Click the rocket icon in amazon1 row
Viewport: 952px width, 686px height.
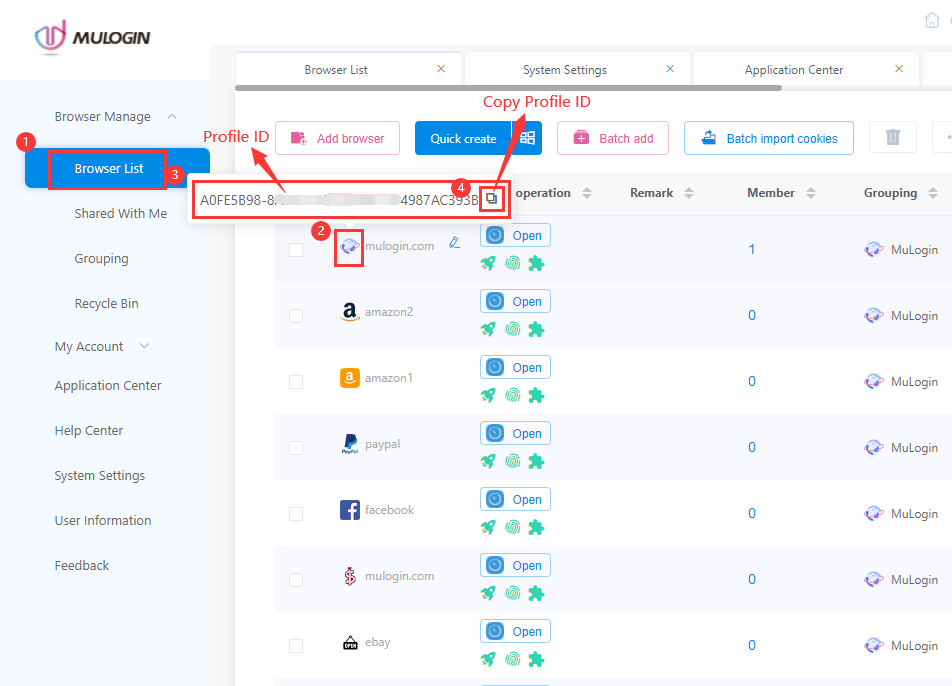click(x=488, y=395)
